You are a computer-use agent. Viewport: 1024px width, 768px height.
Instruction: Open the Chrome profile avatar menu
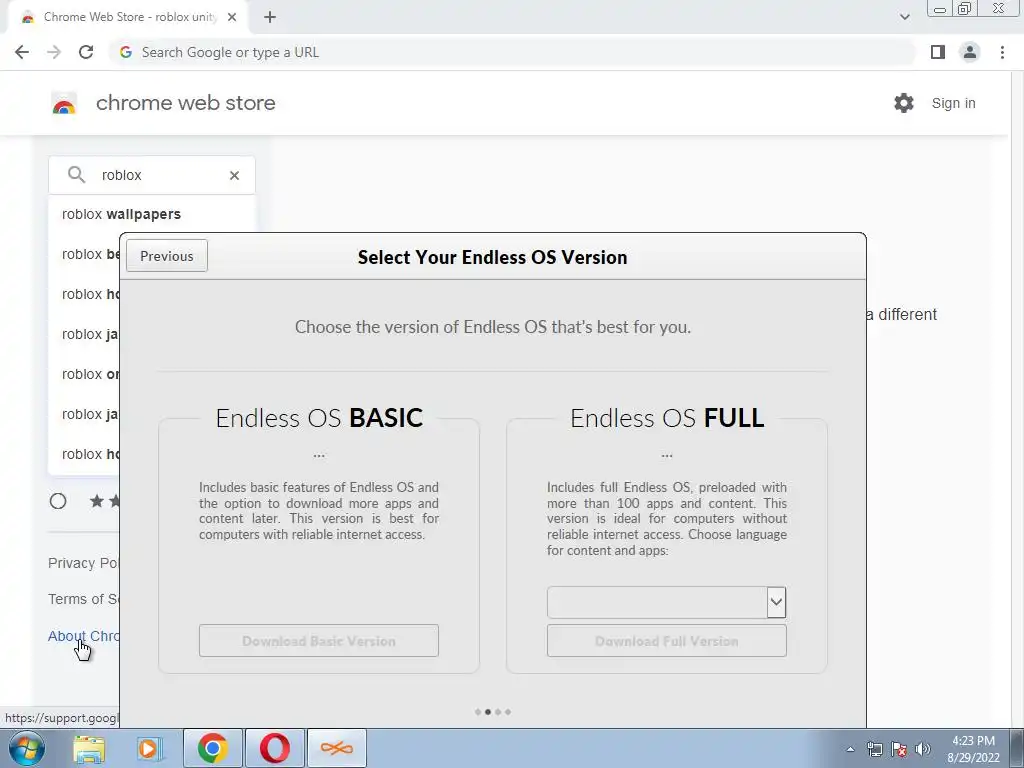(970, 52)
